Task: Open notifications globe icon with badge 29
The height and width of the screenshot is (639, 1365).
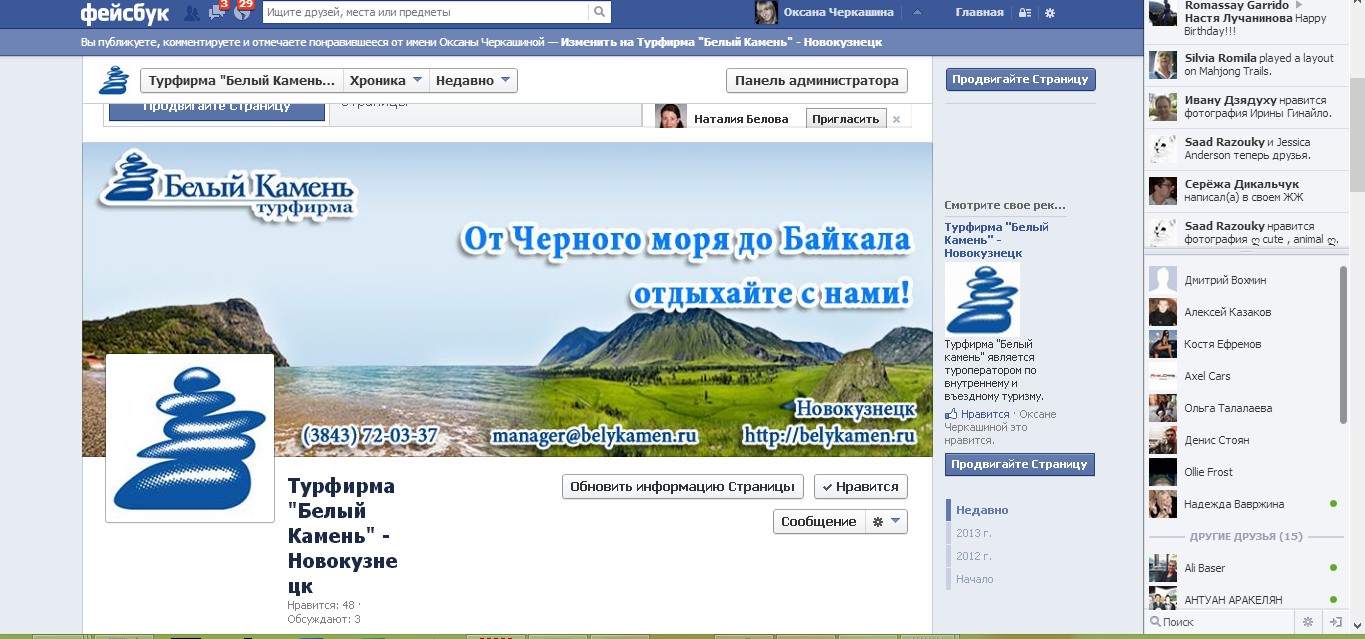Action: tap(242, 12)
